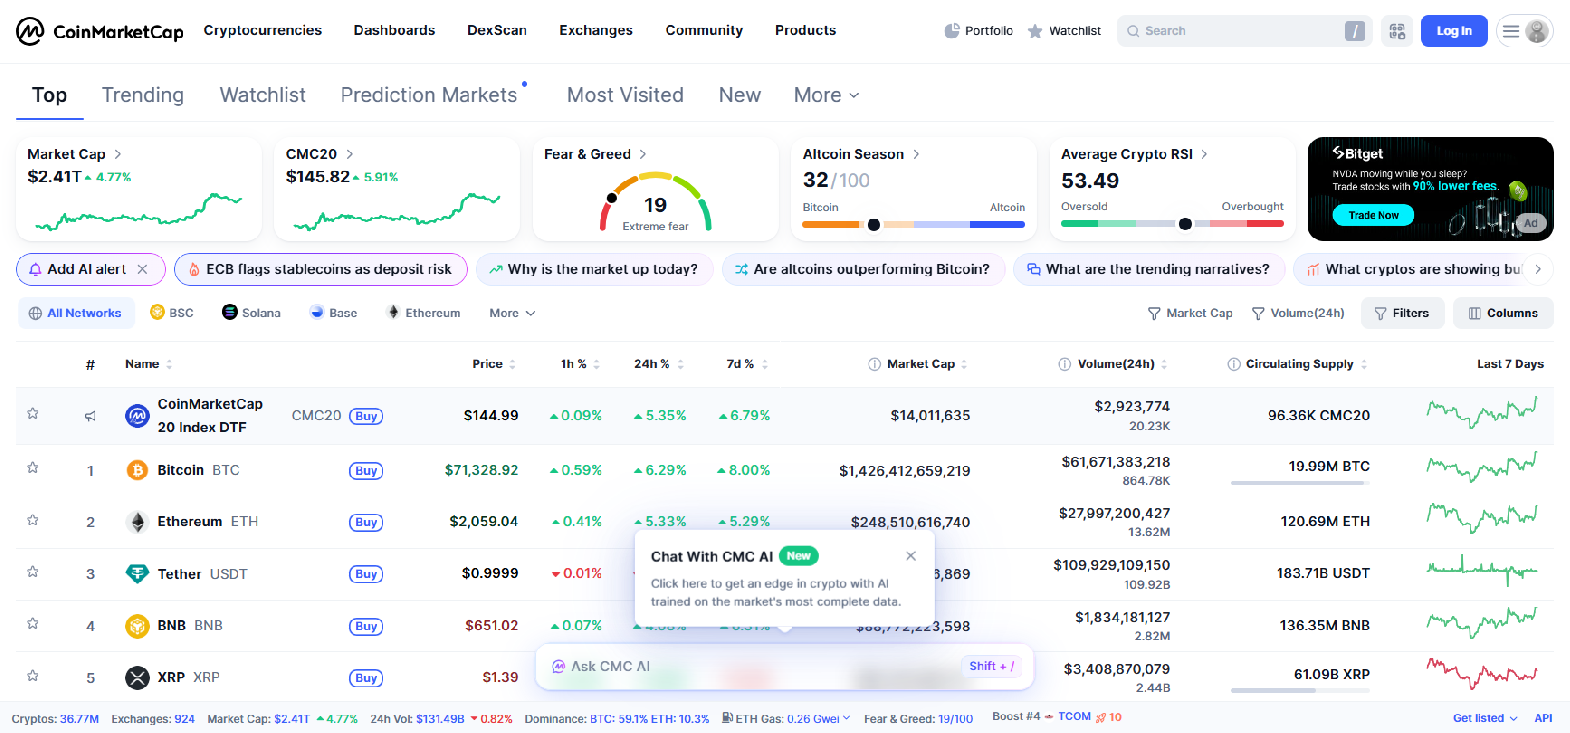Sort by 7d % column
This screenshot has height=733, width=1570.
coord(747,364)
